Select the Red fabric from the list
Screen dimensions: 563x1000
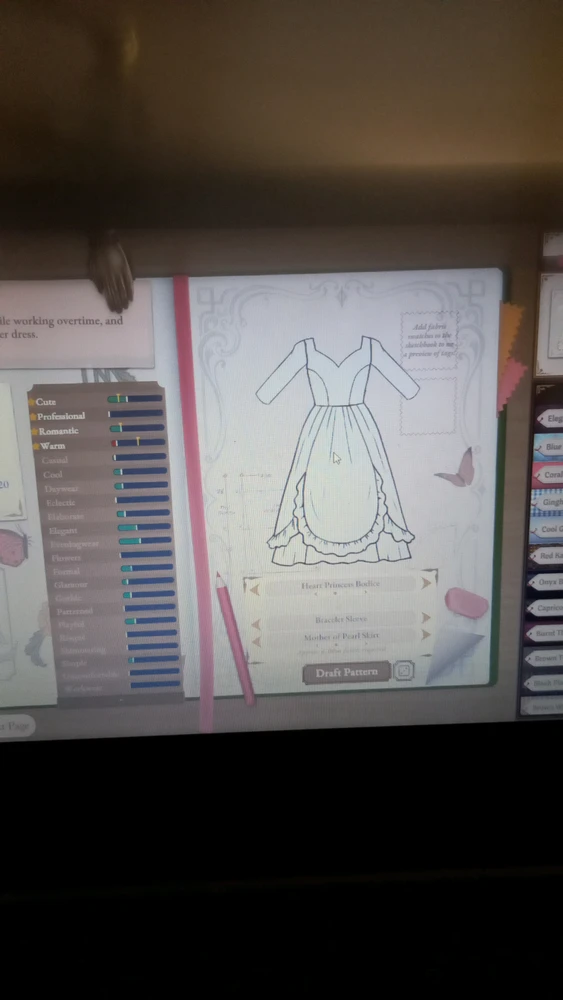pyautogui.click(x=546, y=555)
